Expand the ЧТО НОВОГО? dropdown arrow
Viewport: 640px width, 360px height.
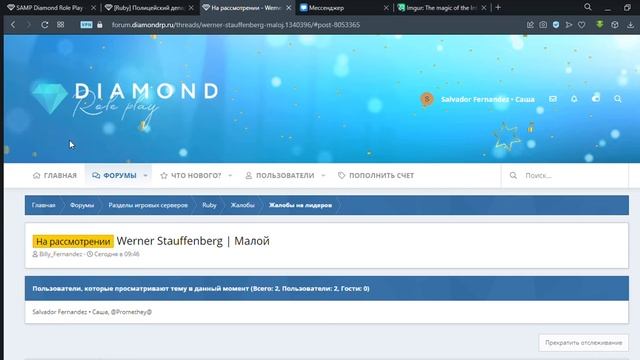click(x=230, y=176)
